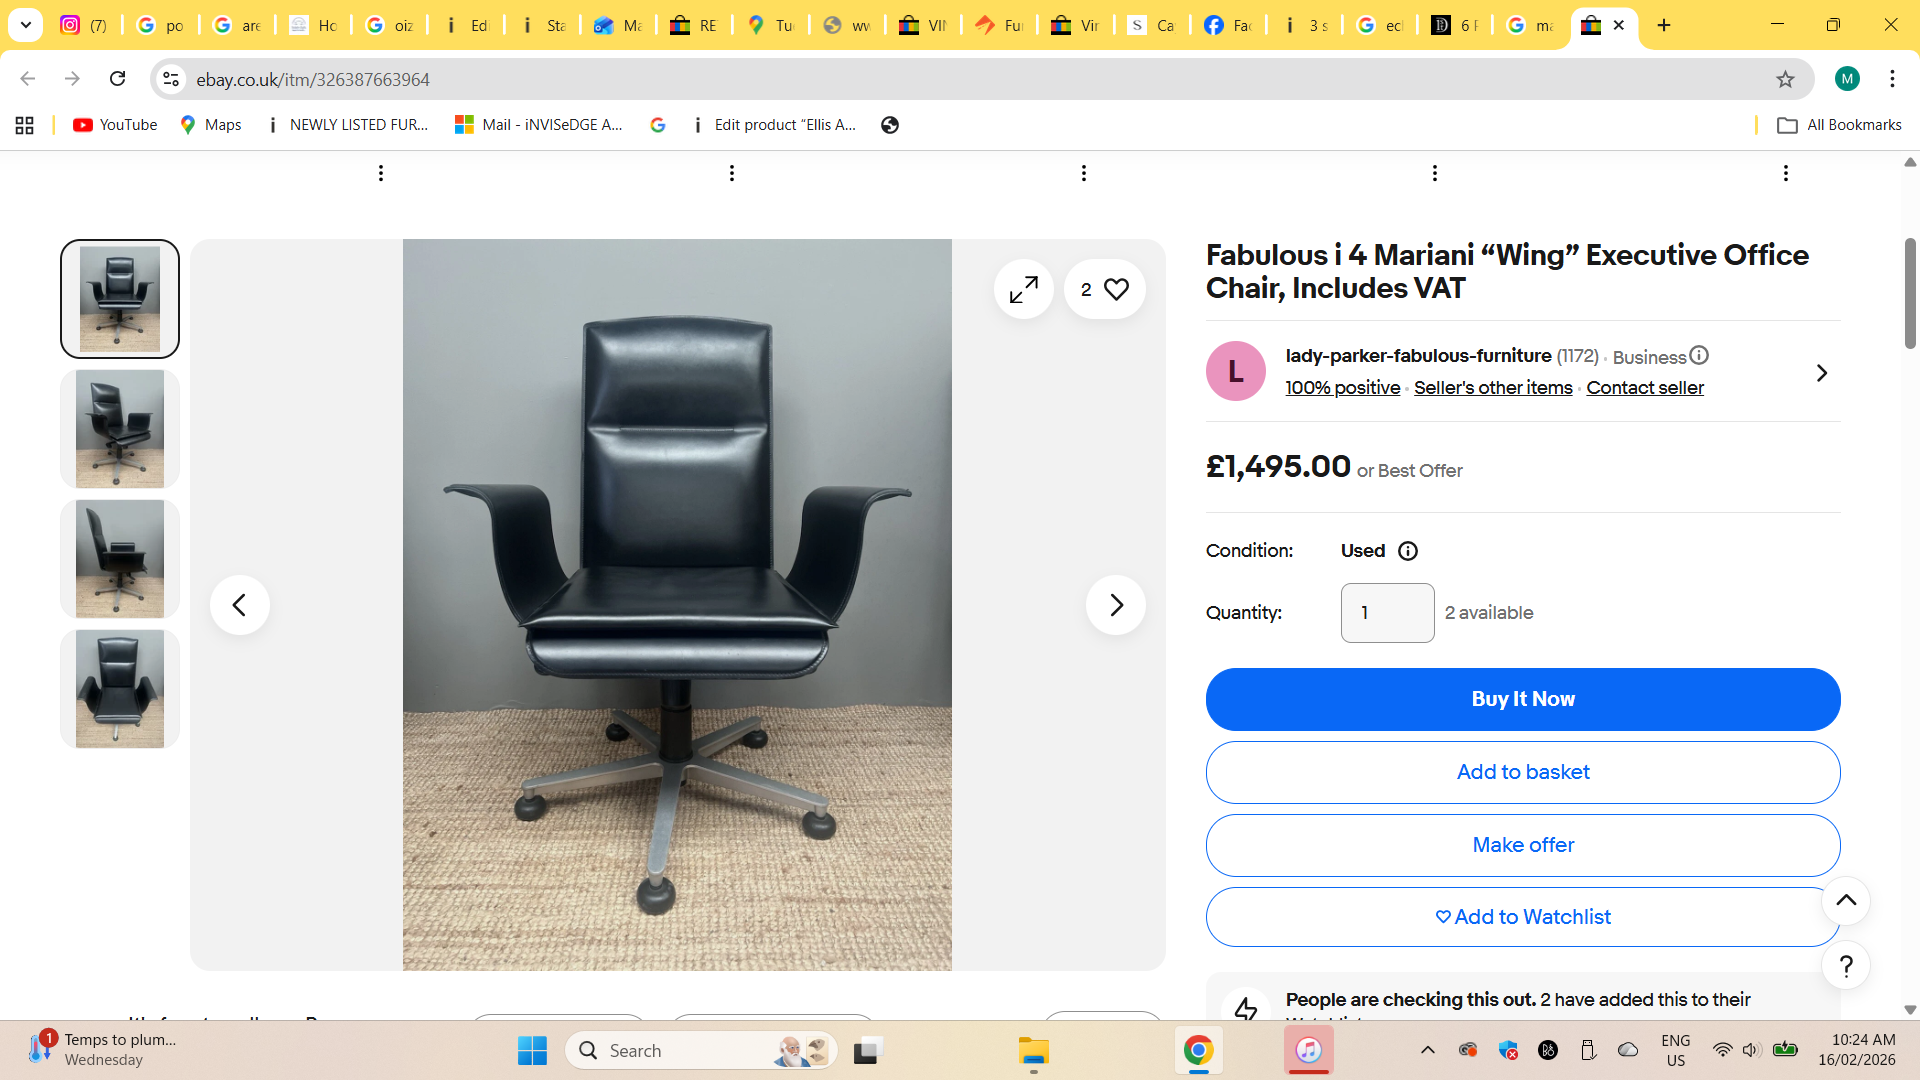This screenshot has width=1920, height=1080.
Task: Switch to the Instagram tab
Action: 84,25
